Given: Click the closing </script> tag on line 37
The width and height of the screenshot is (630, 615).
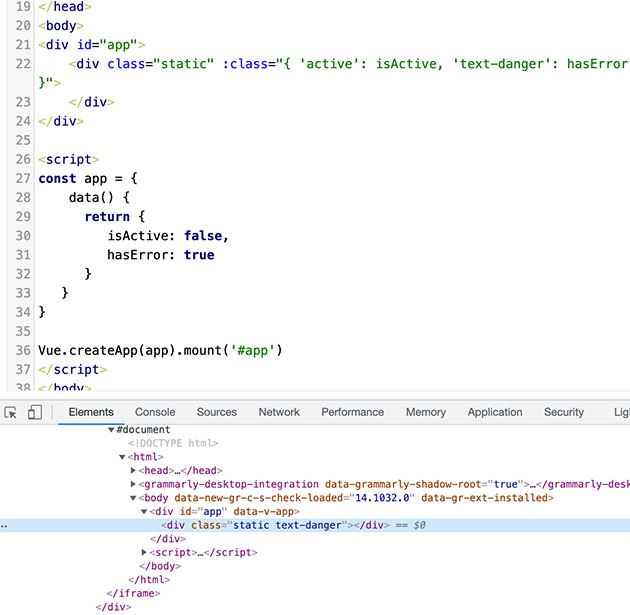Looking at the screenshot, I should pyautogui.click(x=73, y=370).
